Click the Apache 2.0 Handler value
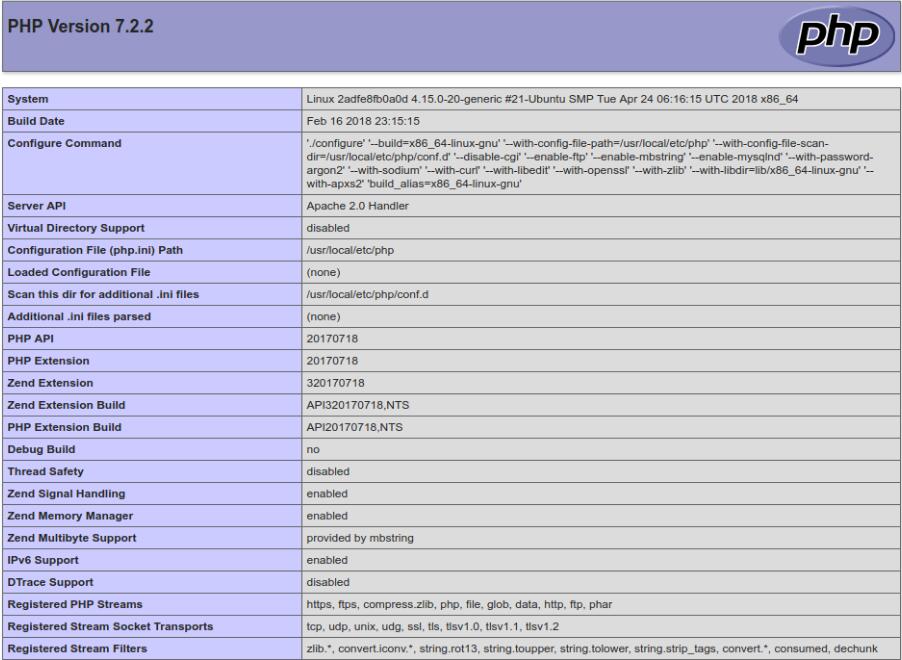This screenshot has width=902, height=660. click(x=359, y=205)
